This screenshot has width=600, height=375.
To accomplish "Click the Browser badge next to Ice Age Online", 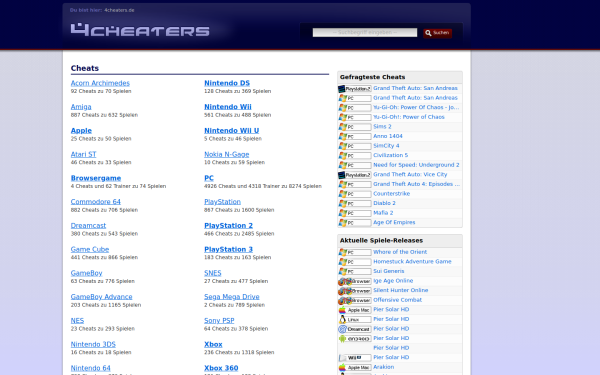I will coord(355,281).
